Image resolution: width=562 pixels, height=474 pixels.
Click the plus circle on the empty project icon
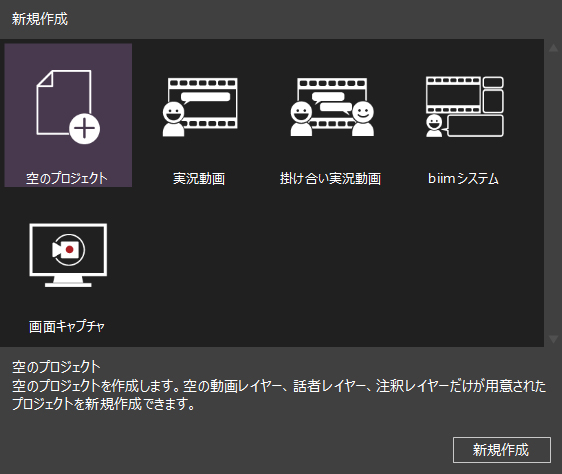85,129
